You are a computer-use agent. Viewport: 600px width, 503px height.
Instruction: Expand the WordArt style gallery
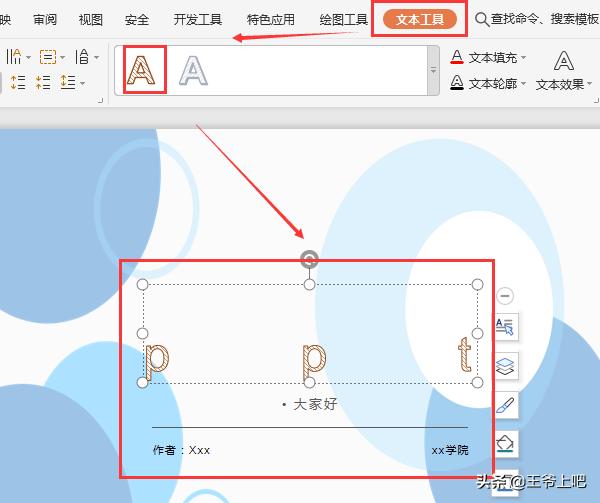pyautogui.click(x=433, y=71)
